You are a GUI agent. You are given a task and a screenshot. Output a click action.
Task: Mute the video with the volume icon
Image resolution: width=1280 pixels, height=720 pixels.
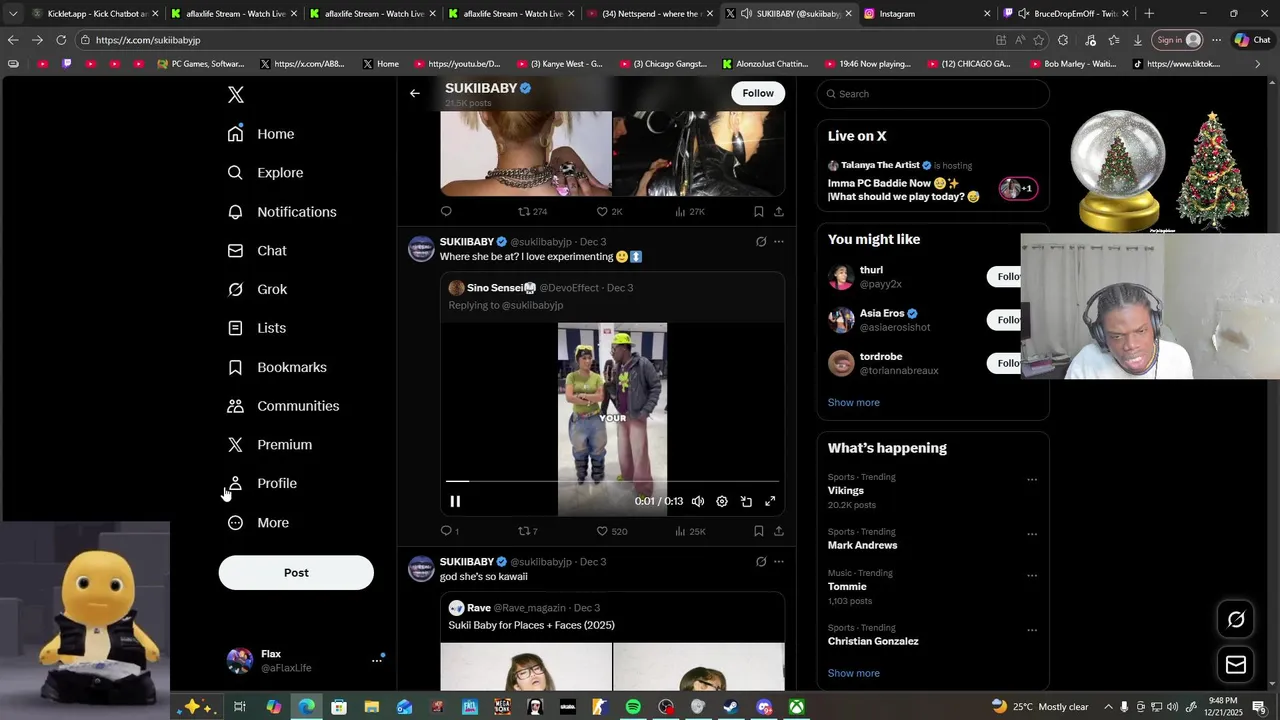coord(698,501)
